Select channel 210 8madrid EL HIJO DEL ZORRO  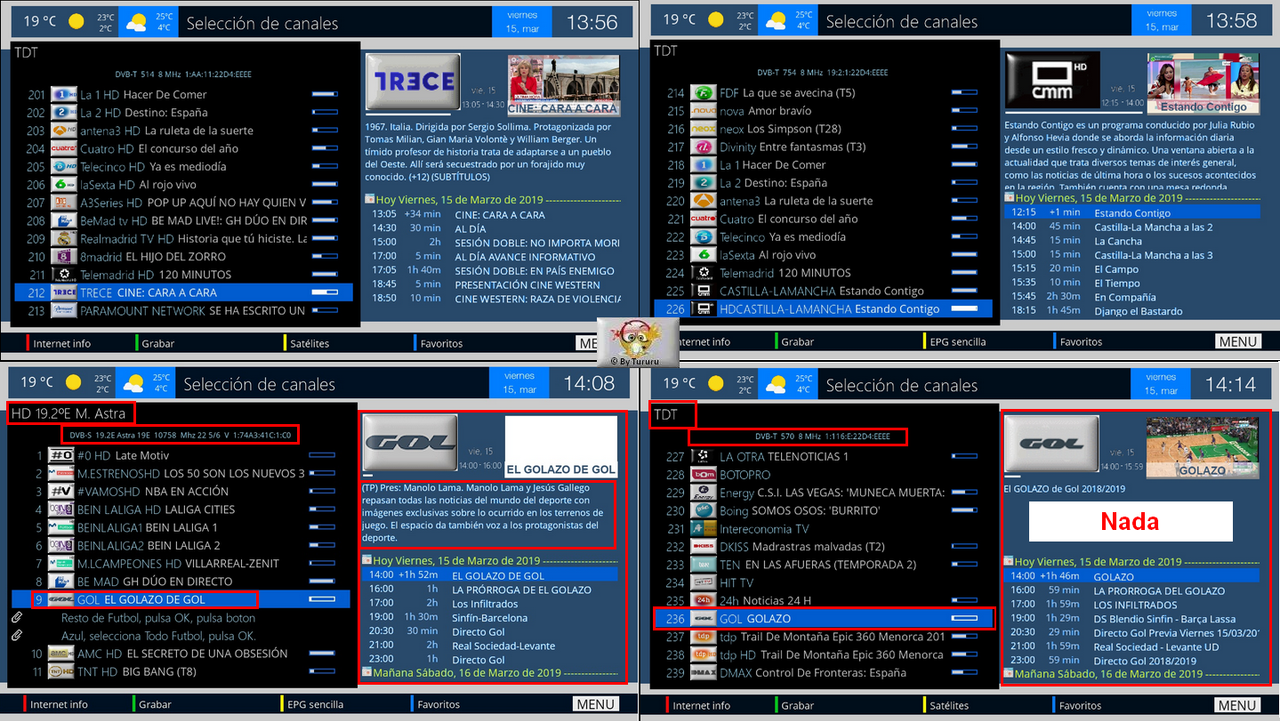click(183, 257)
